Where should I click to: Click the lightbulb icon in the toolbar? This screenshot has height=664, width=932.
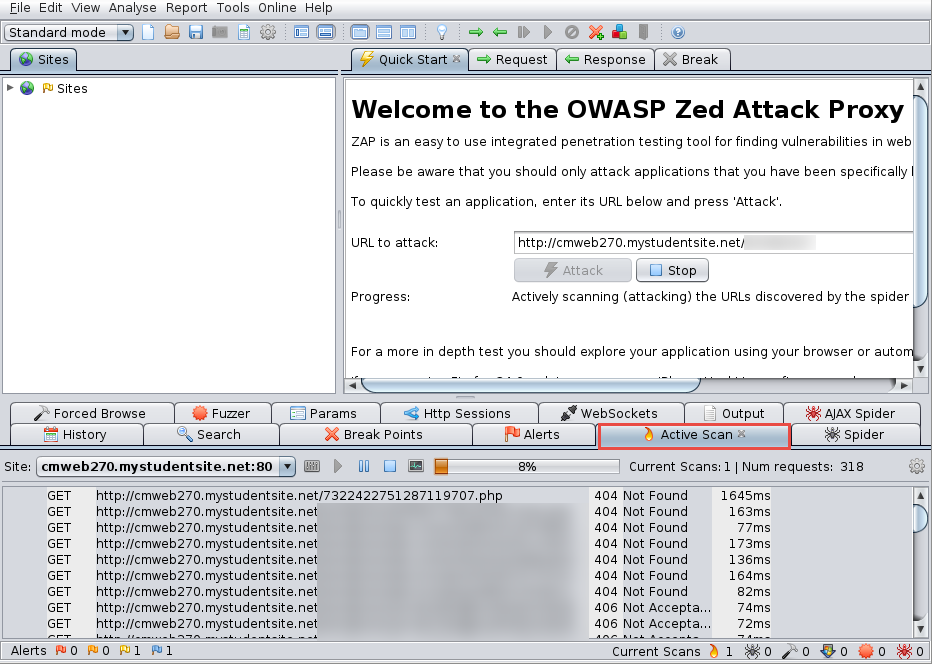pos(442,32)
